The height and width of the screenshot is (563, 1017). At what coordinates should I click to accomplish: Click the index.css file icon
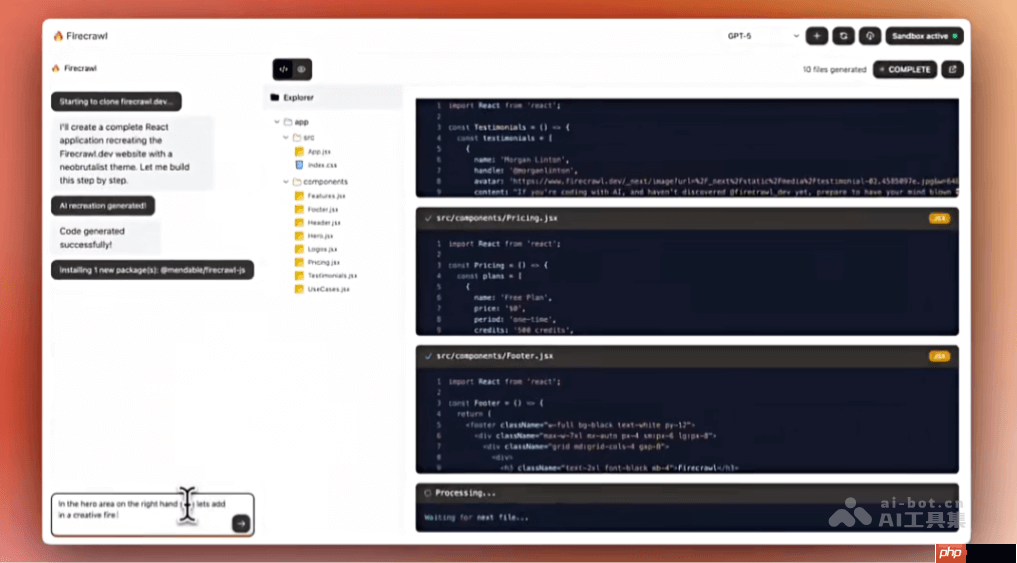click(299, 165)
